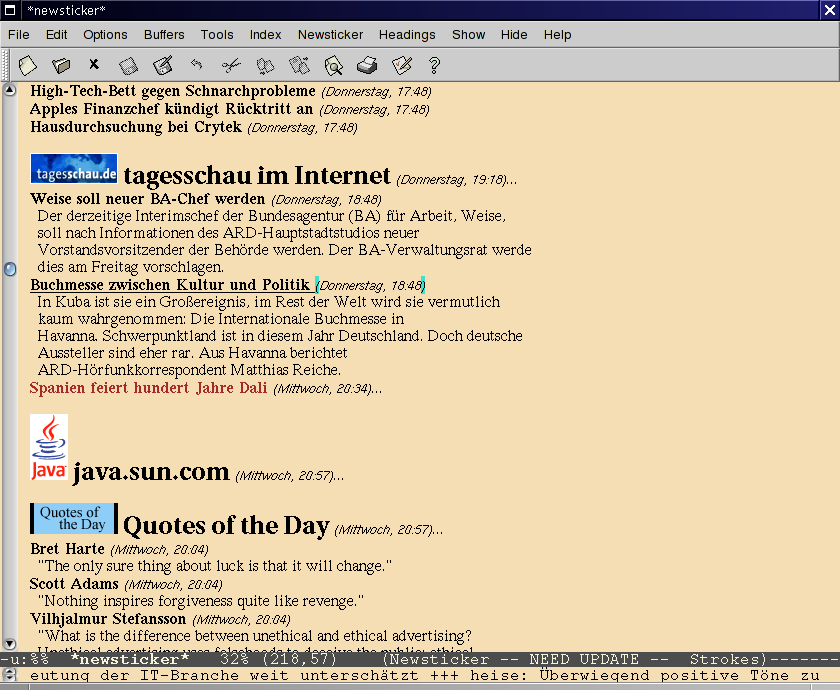Click the Save buffer disk icon

[x=128, y=66]
